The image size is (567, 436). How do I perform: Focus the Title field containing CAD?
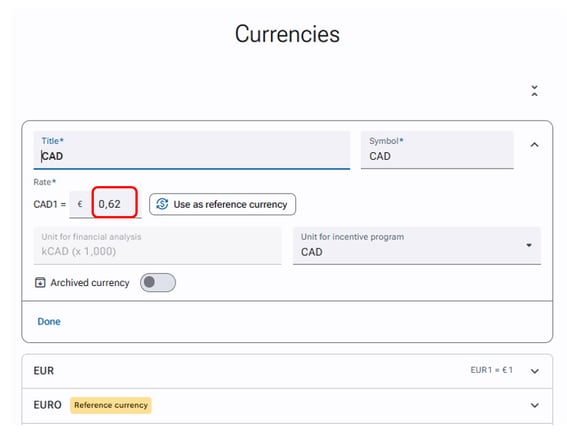coord(192,150)
